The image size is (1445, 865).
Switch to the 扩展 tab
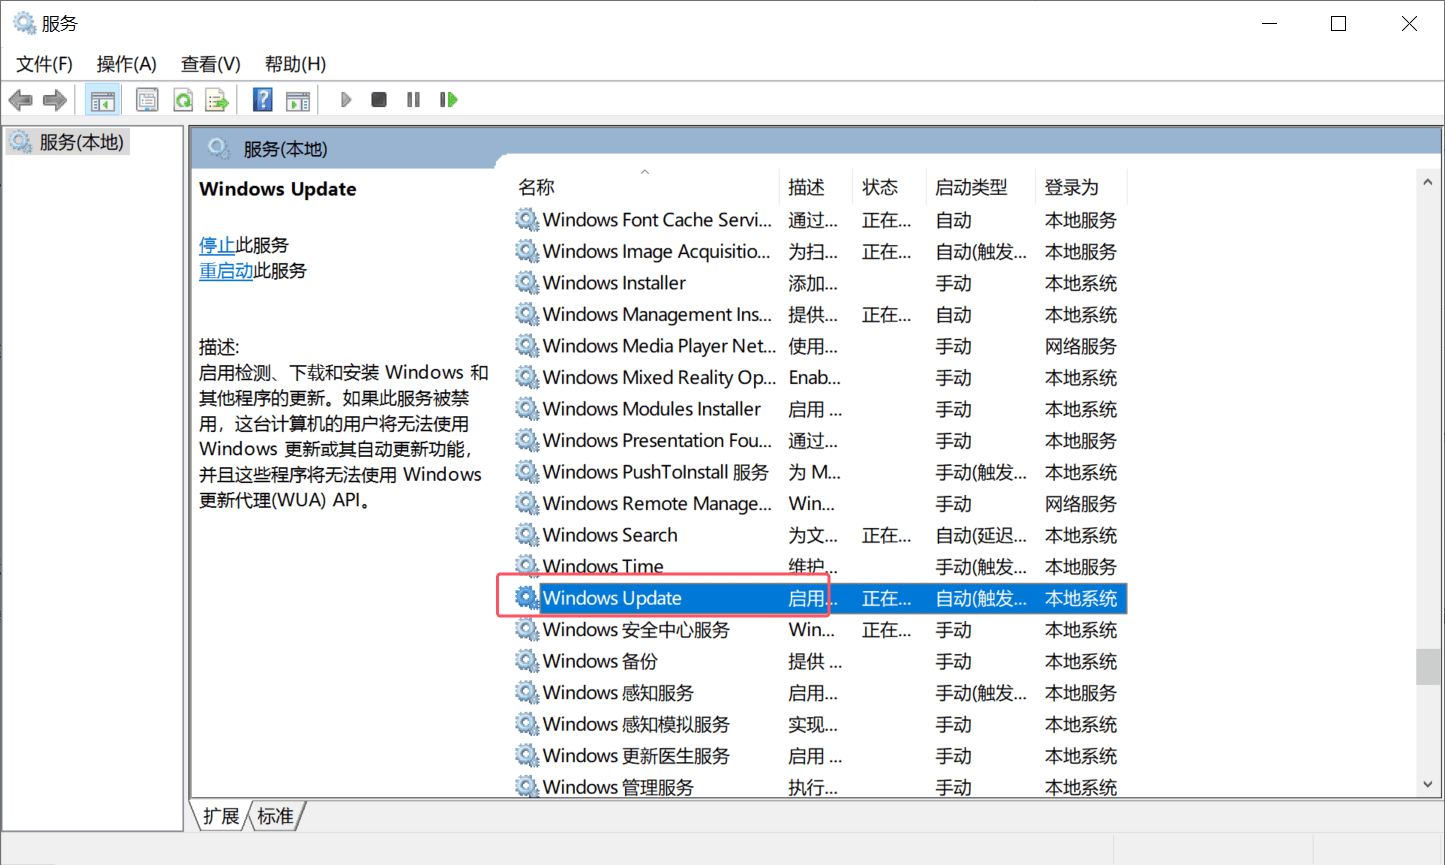220,817
